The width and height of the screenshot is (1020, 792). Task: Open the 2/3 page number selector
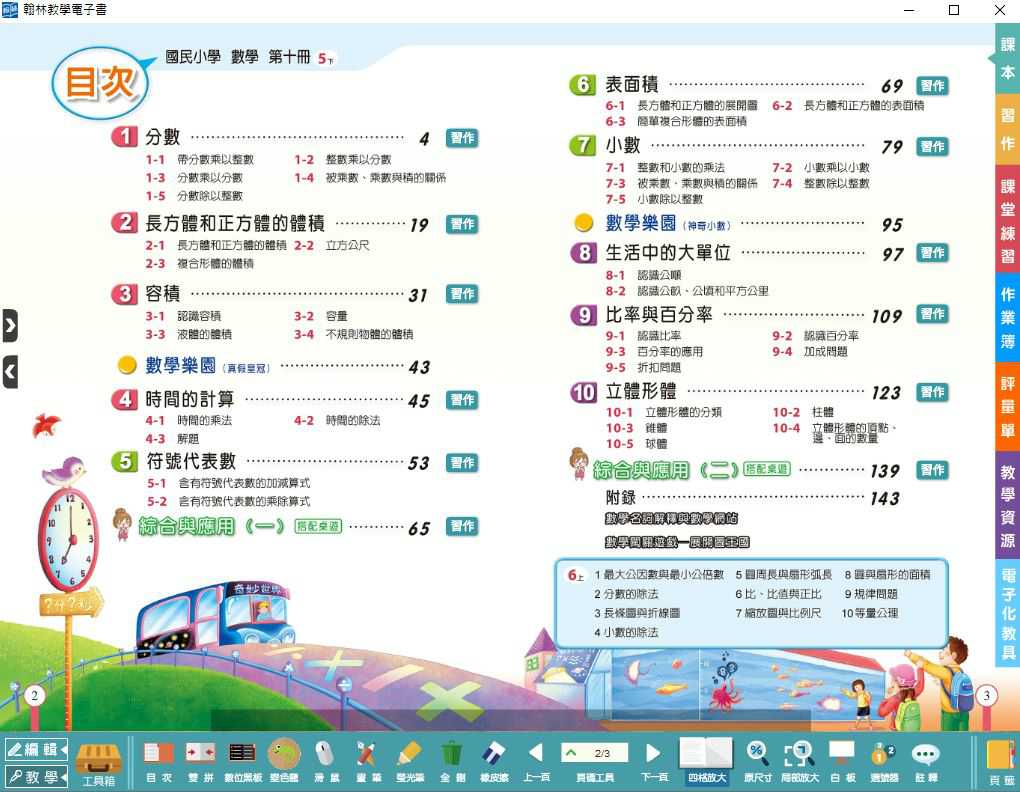[595, 753]
